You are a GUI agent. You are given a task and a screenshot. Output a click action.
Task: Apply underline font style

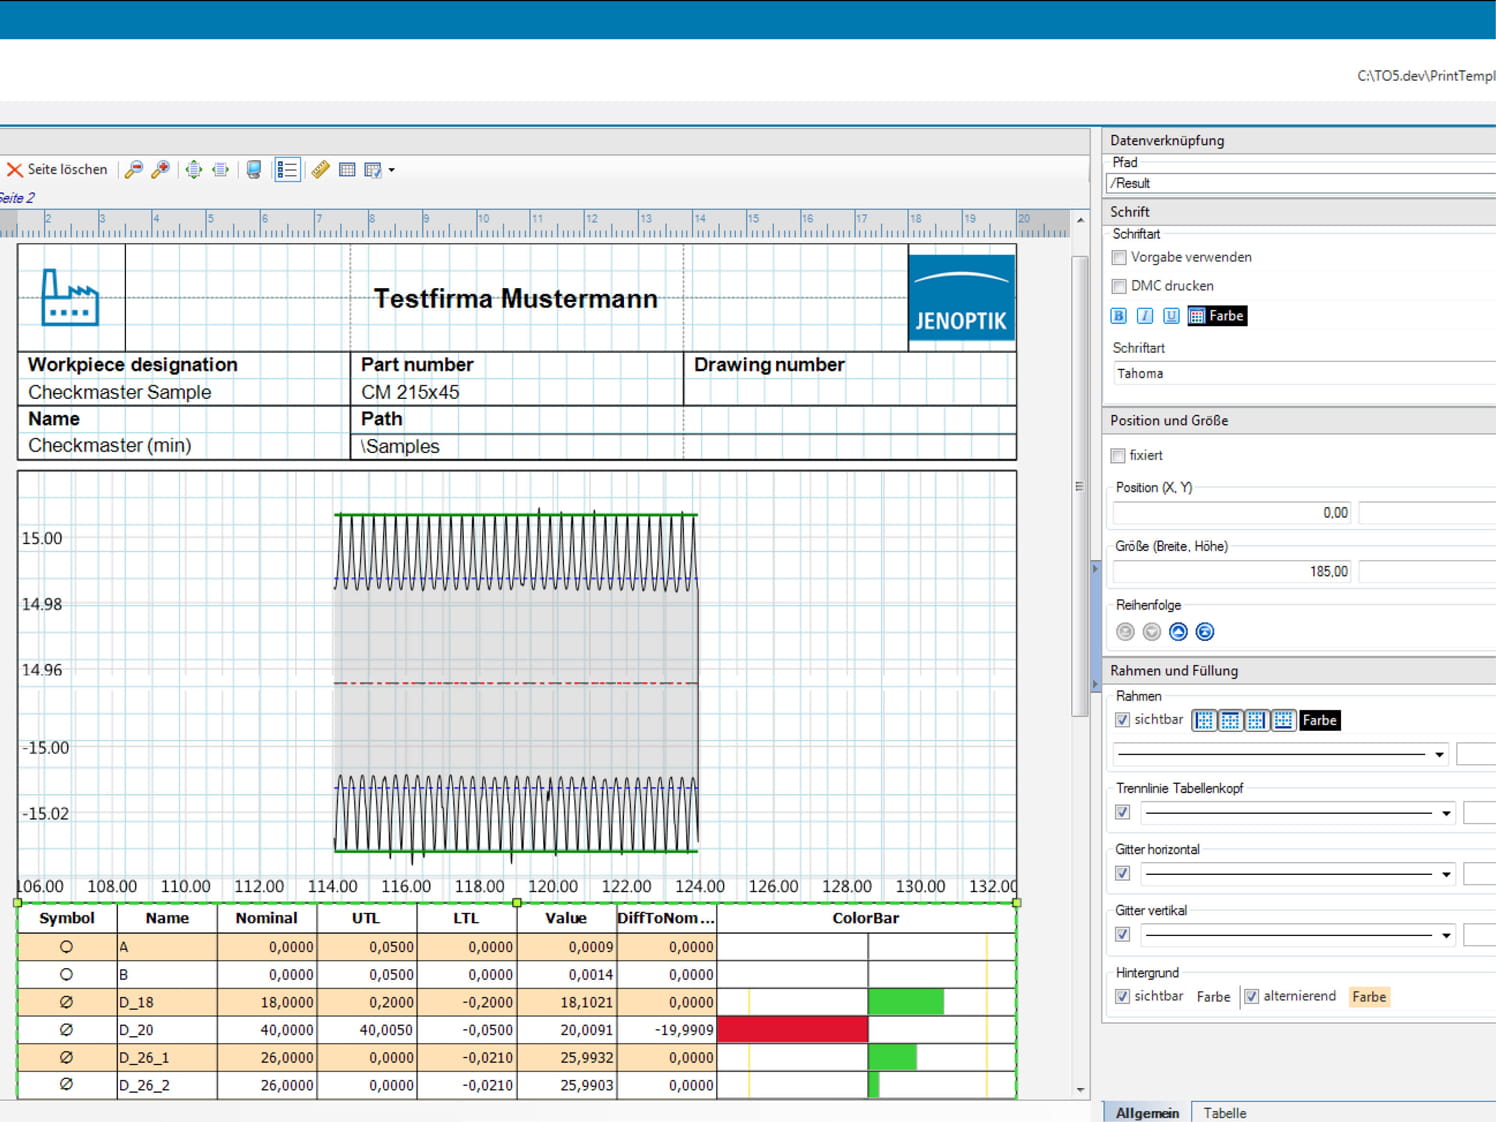click(1171, 316)
